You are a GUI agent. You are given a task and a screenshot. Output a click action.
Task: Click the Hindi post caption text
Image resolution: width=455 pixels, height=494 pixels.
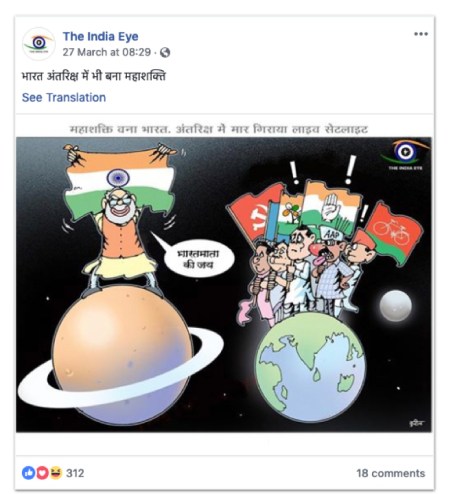pos(94,76)
